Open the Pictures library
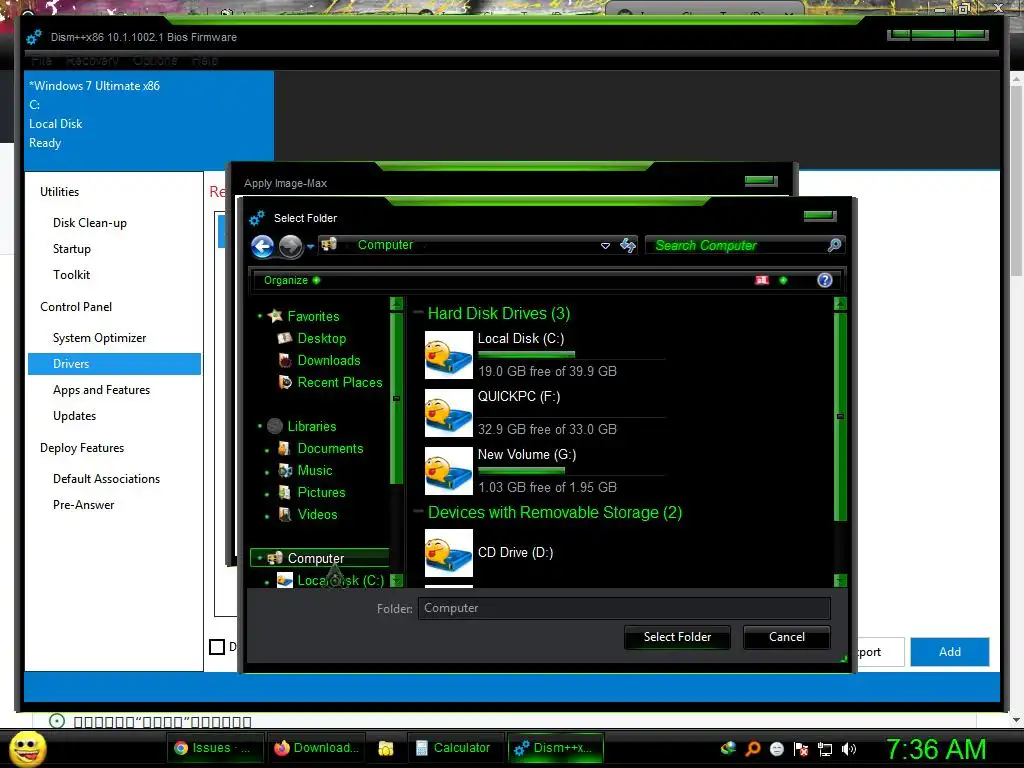The height and width of the screenshot is (768, 1024). [x=321, y=492]
